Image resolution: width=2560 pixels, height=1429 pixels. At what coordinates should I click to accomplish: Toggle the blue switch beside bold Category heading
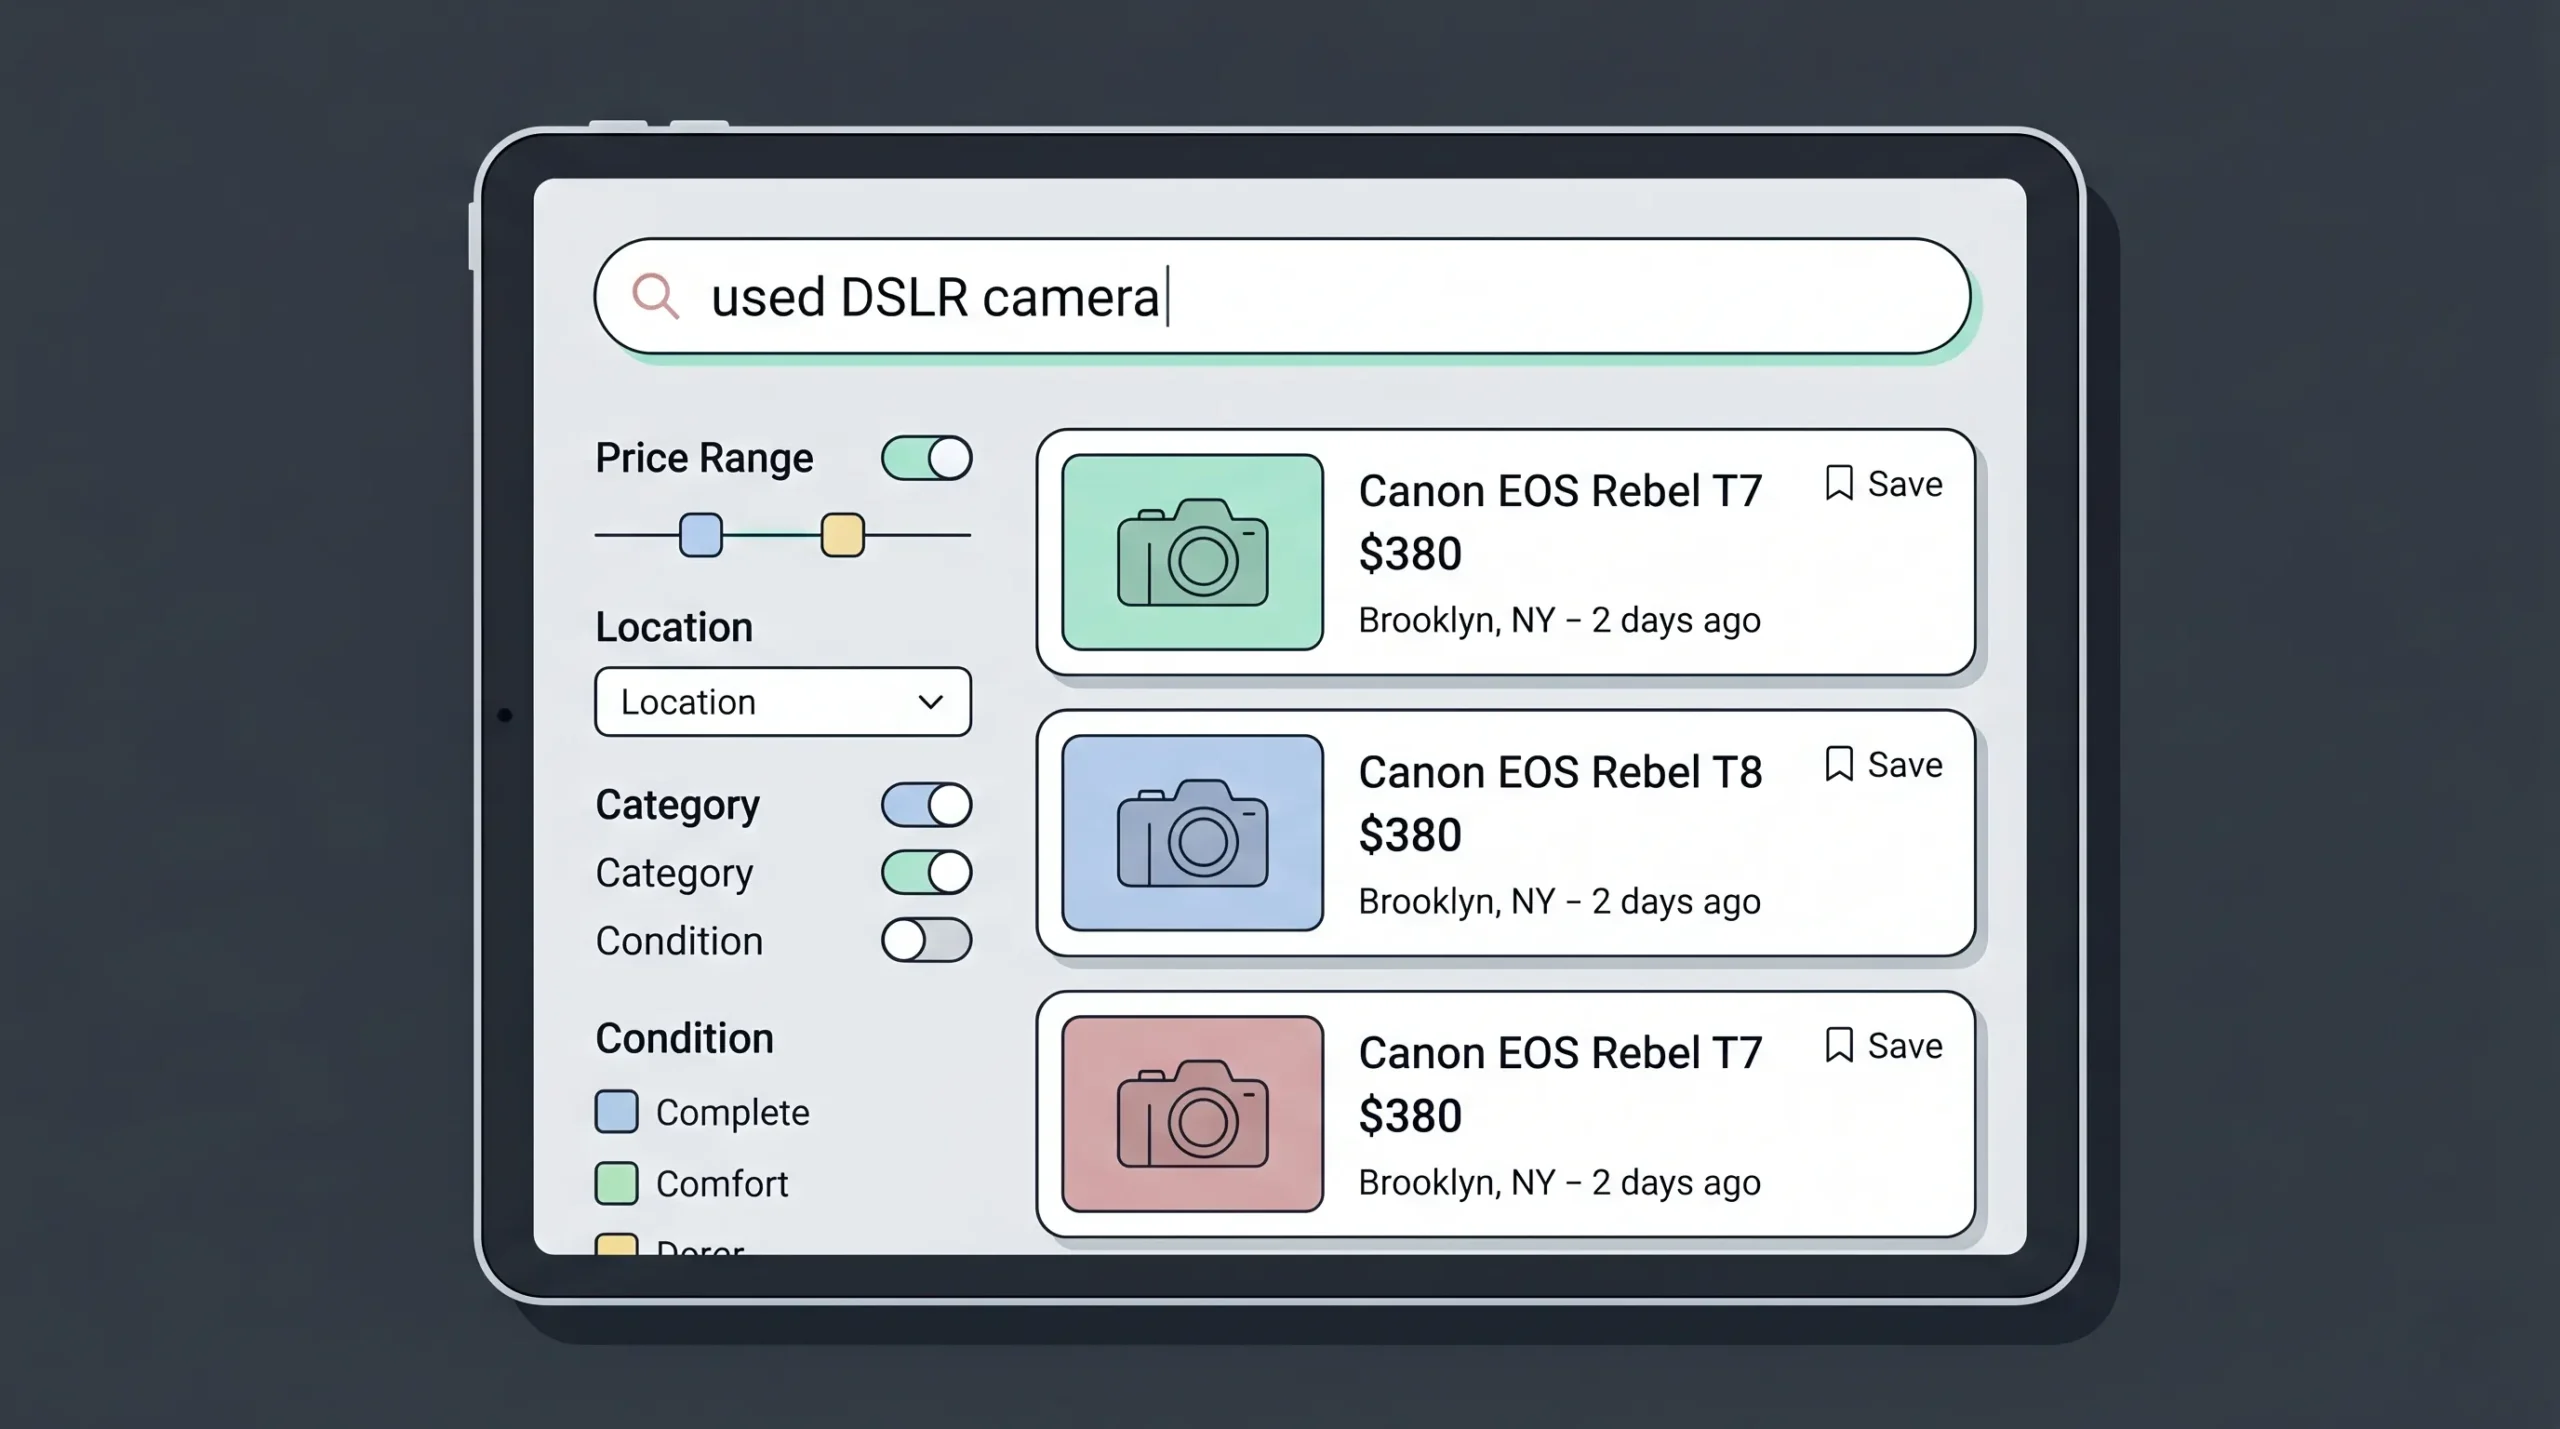[x=926, y=805]
